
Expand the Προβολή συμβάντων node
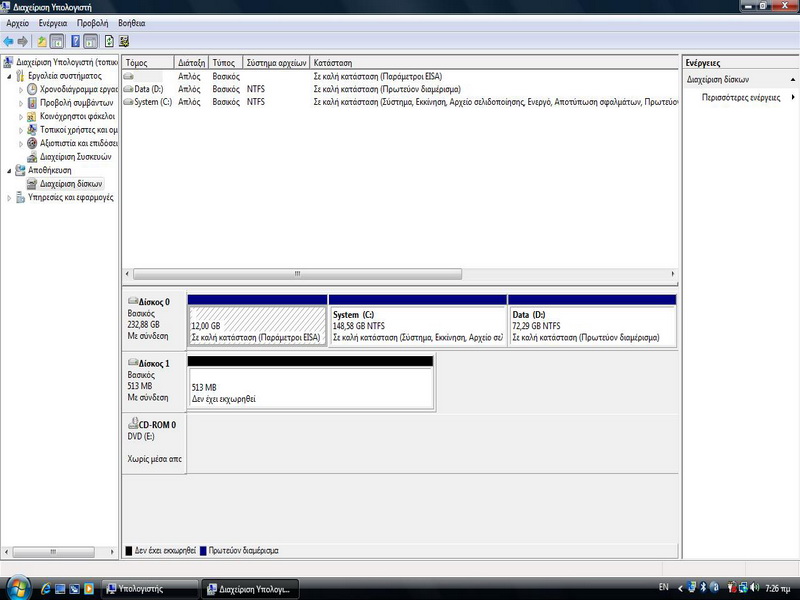click(21, 103)
